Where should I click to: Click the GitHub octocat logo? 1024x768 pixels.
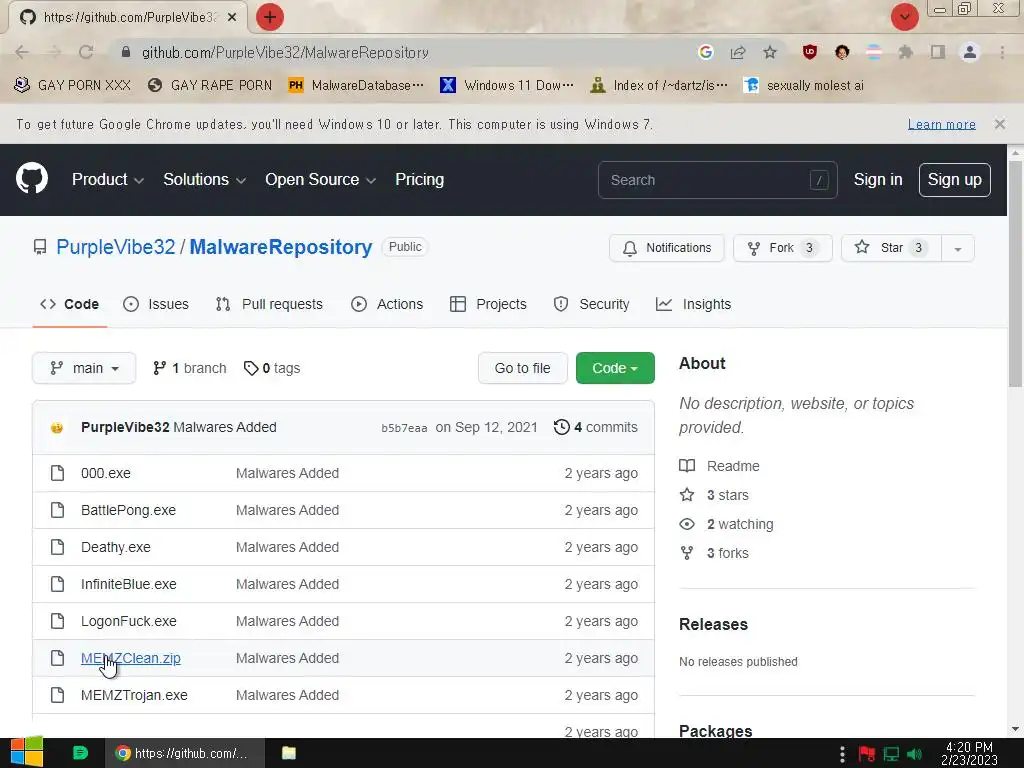32,178
